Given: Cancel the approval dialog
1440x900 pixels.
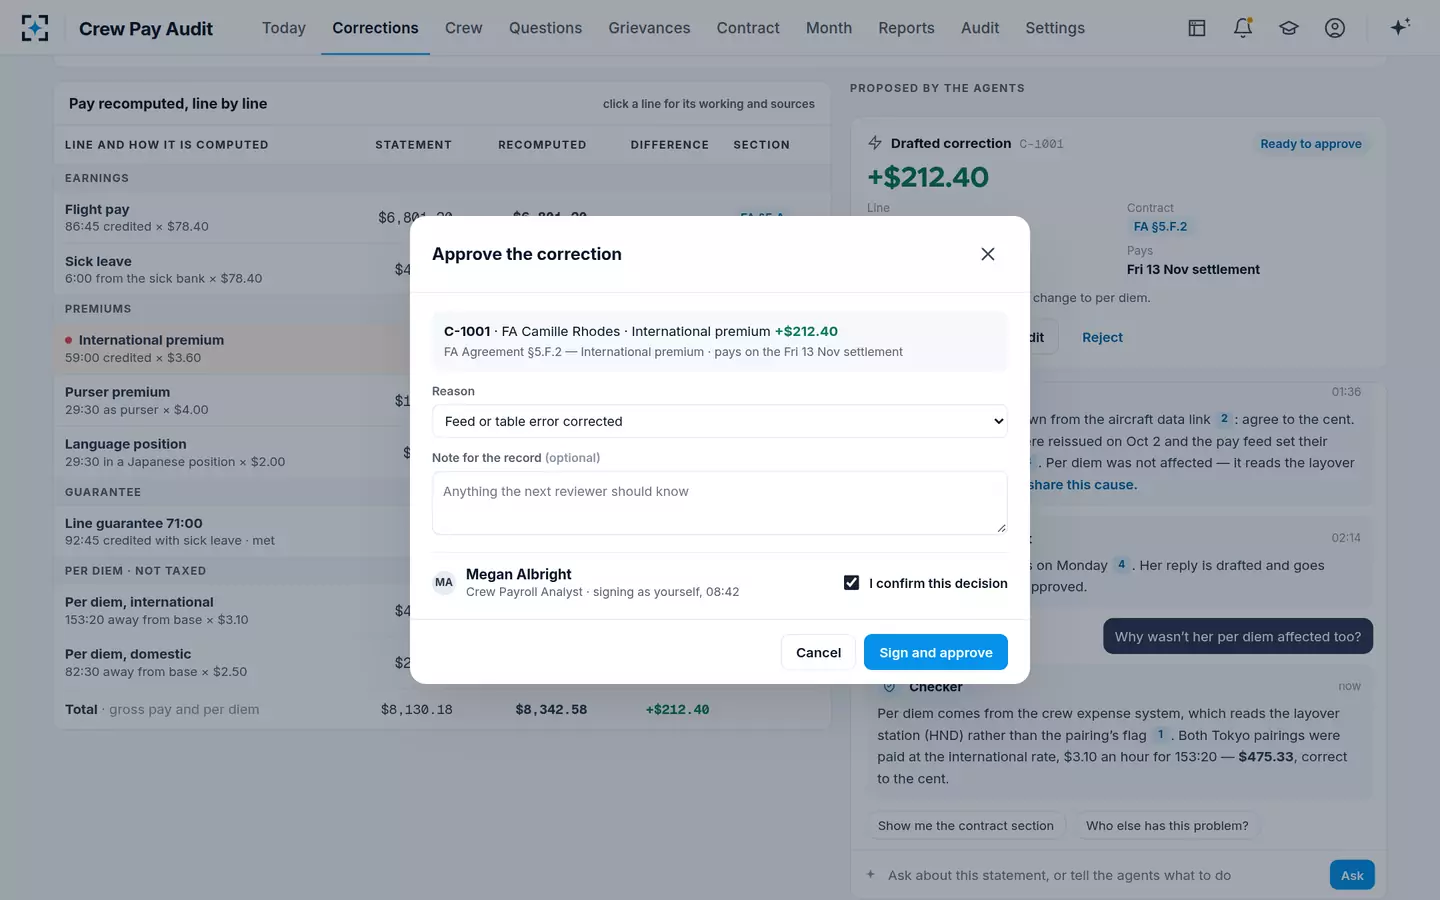Looking at the screenshot, I should pyautogui.click(x=818, y=652).
